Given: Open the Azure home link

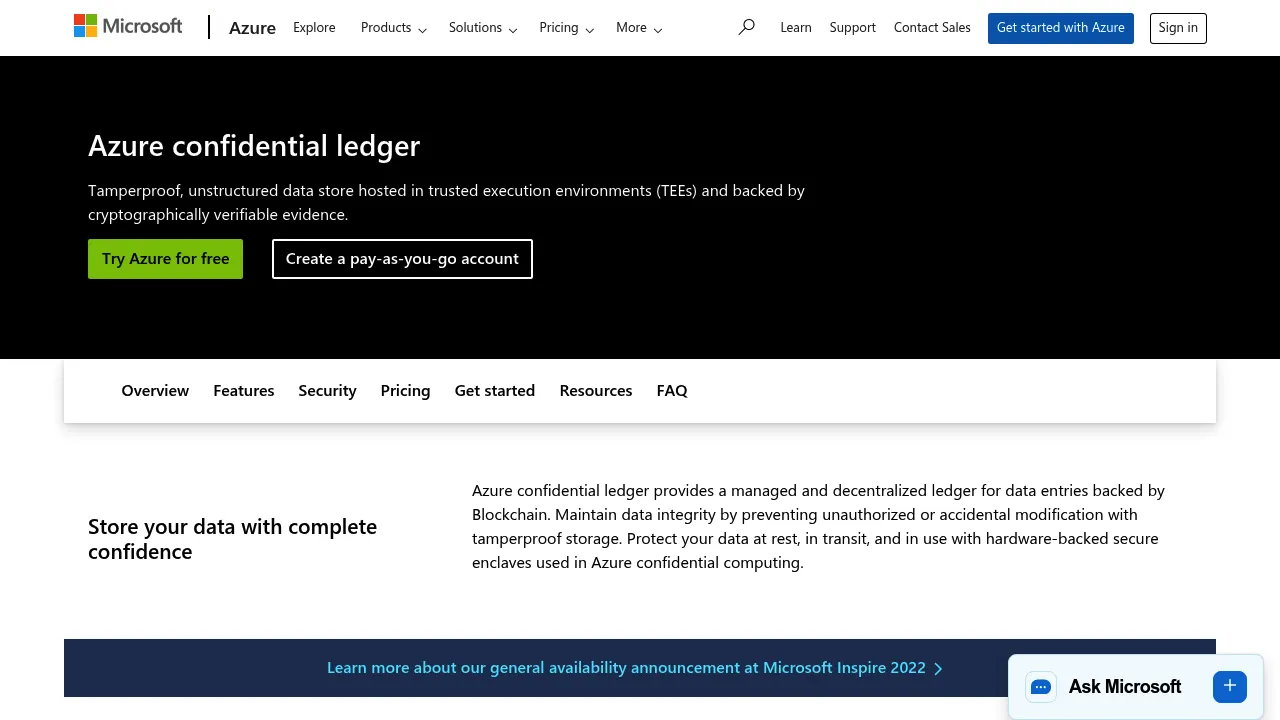Looking at the screenshot, I should click(x=252, y=28).
